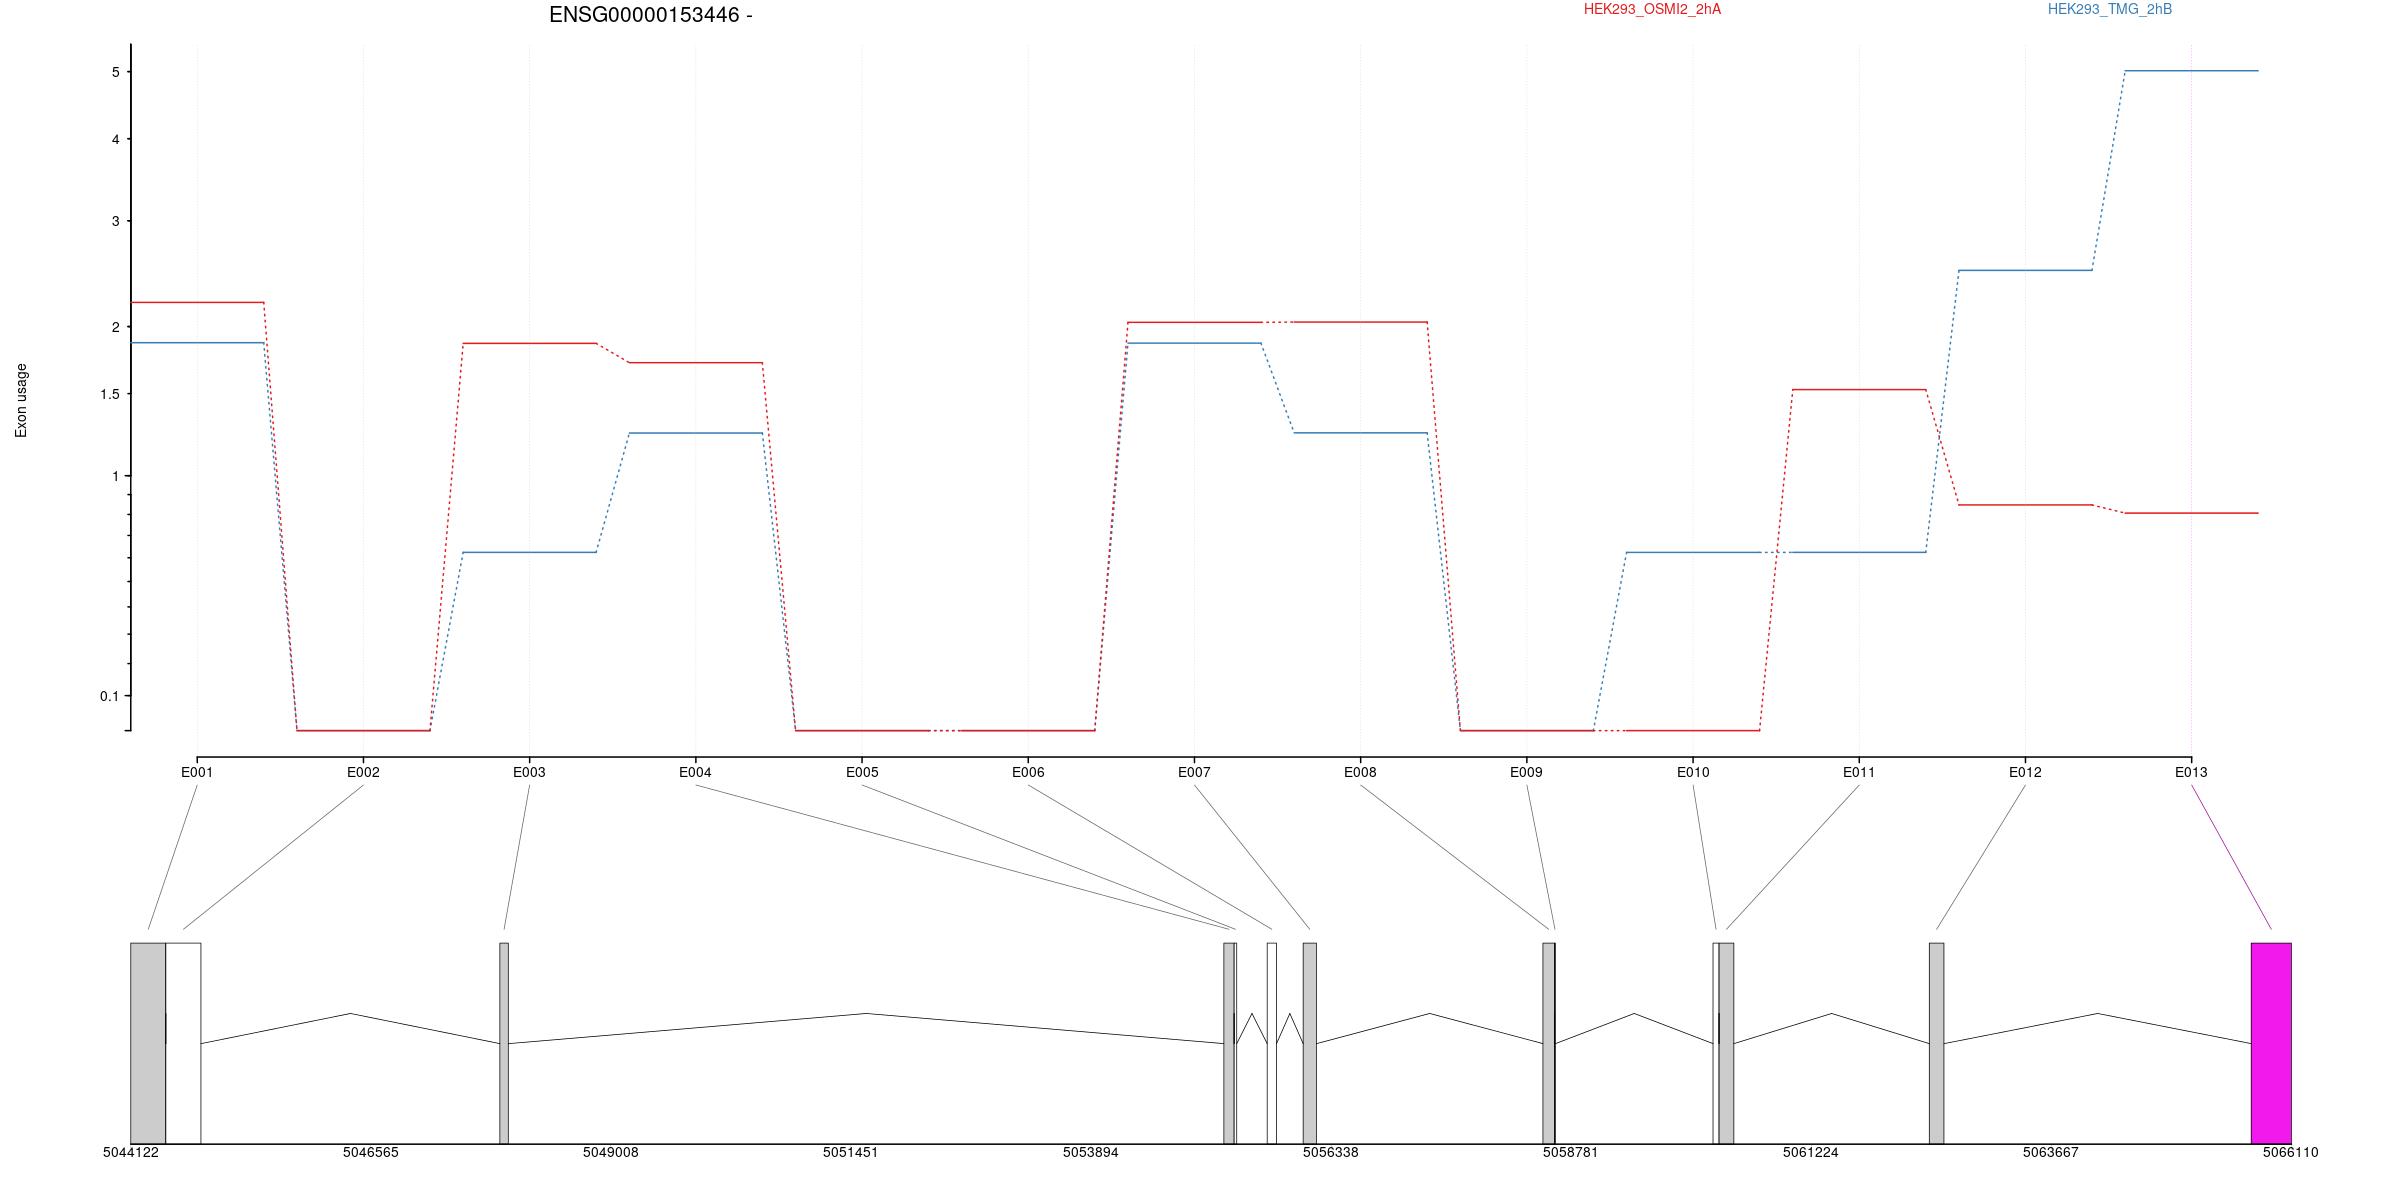Click the E007 exon label
This screenshot has width=2400, height=1200.
click(x=1194, y=772)
